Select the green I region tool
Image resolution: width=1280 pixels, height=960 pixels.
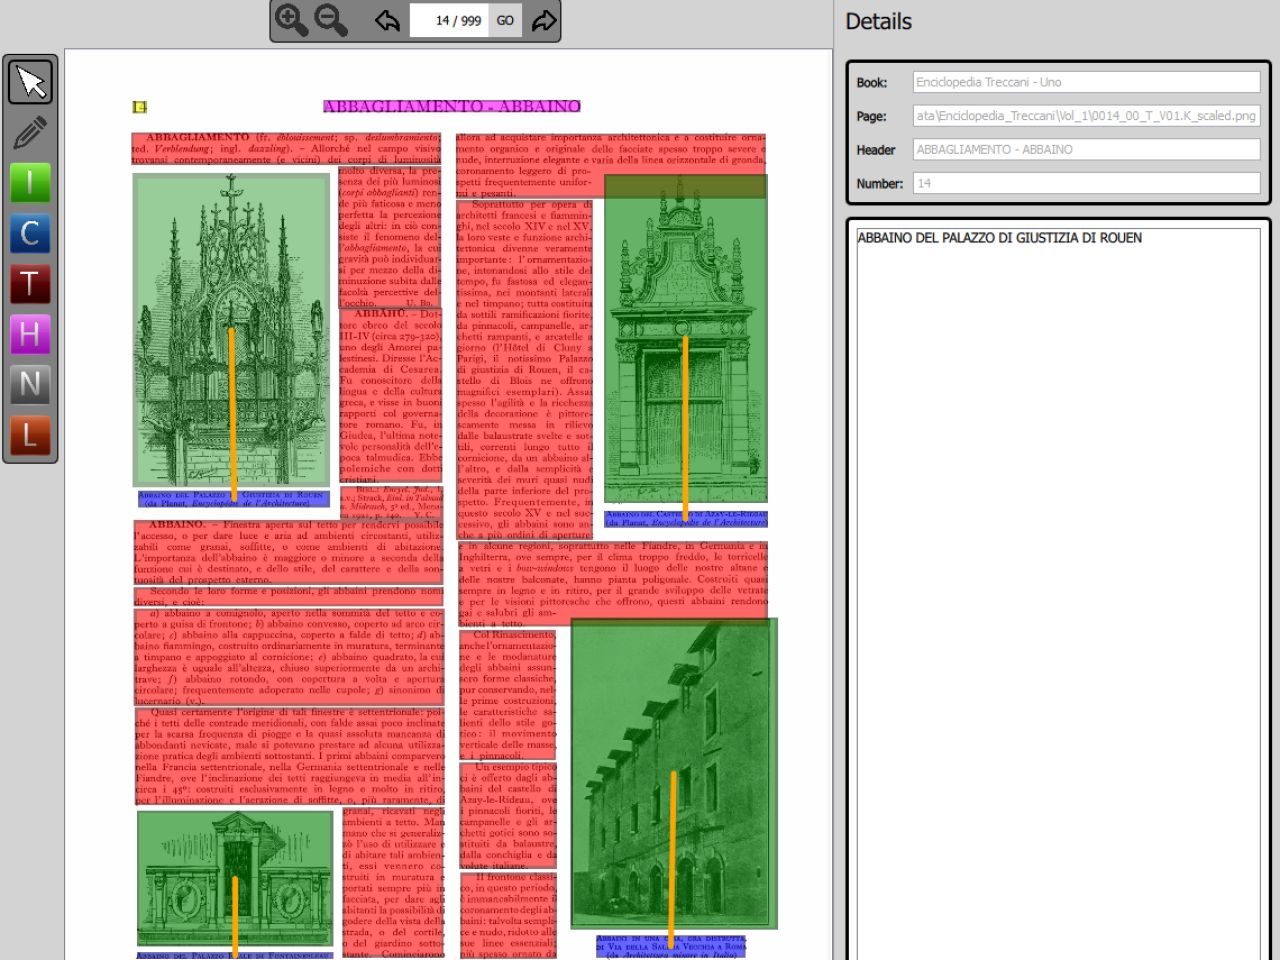(30, 183)
